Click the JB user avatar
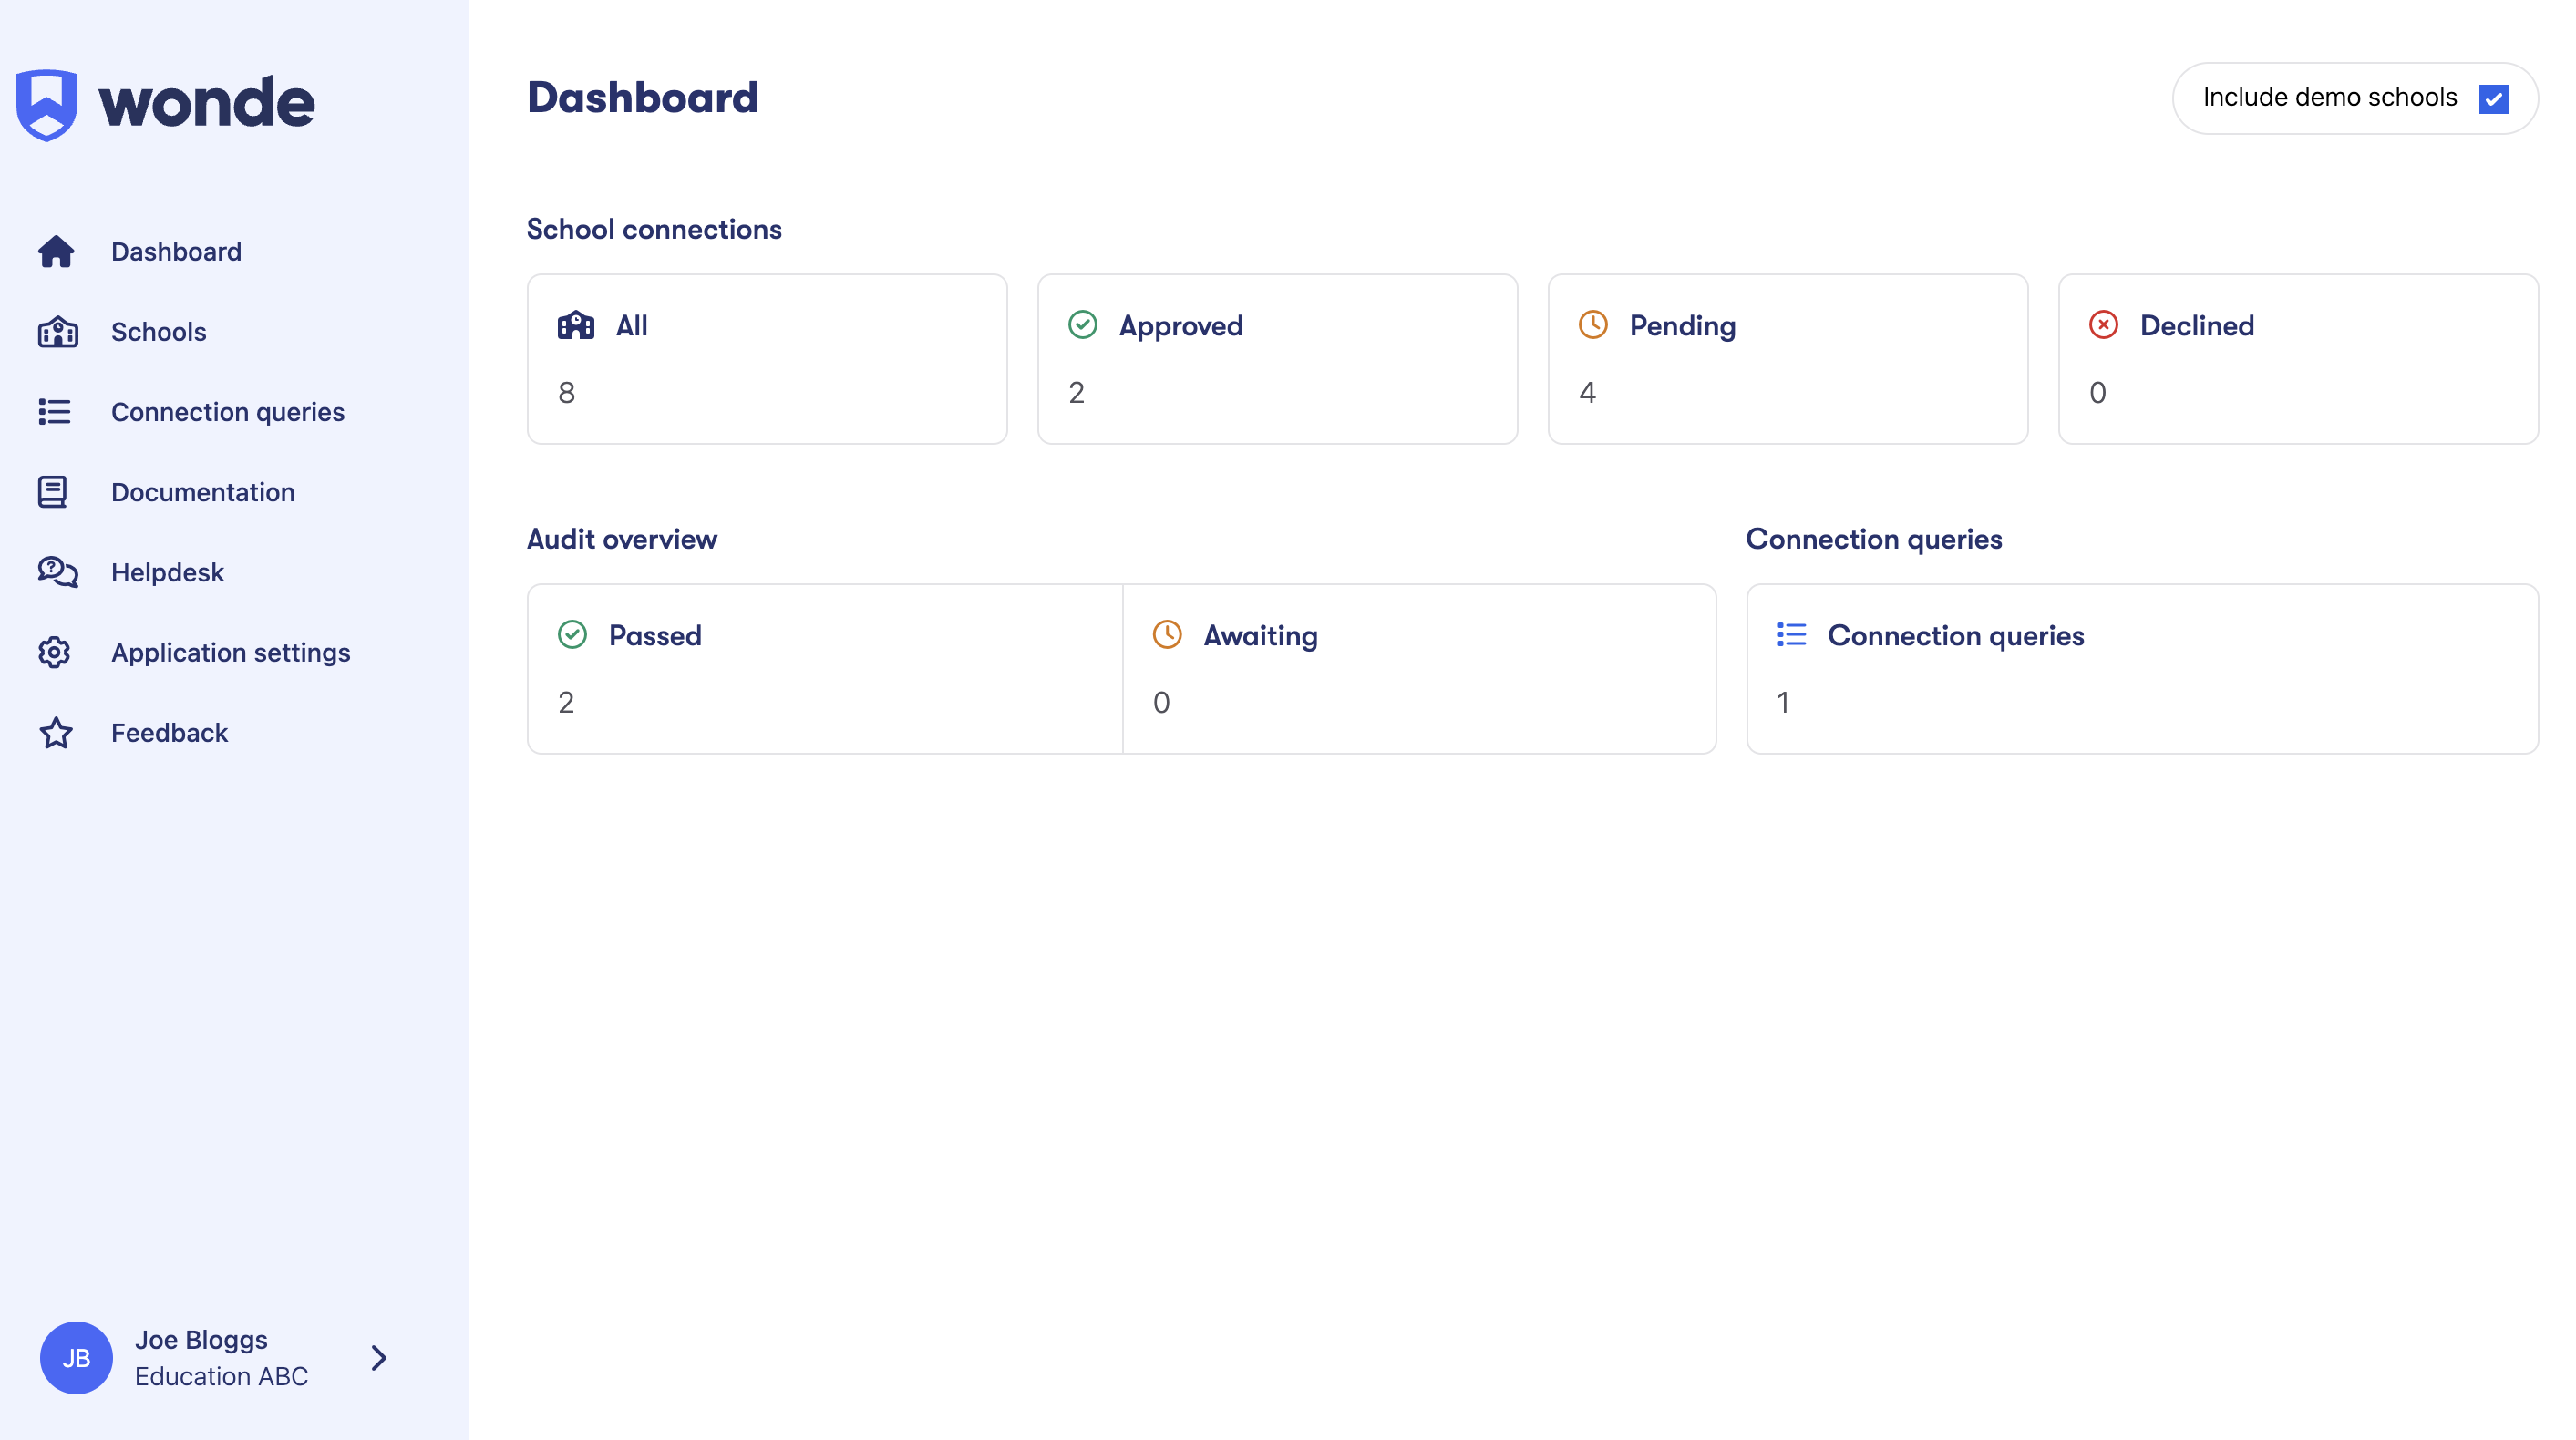Viewport: 2576px width, 1440px height. [x=76, y=1358]
